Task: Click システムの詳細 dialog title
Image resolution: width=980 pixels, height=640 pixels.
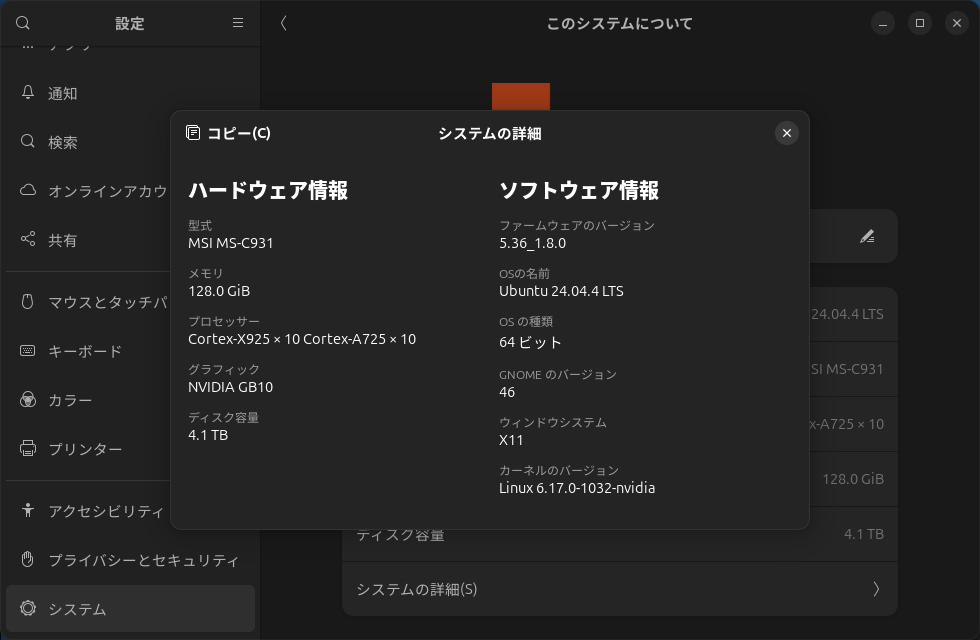Action: pos(489,133)
